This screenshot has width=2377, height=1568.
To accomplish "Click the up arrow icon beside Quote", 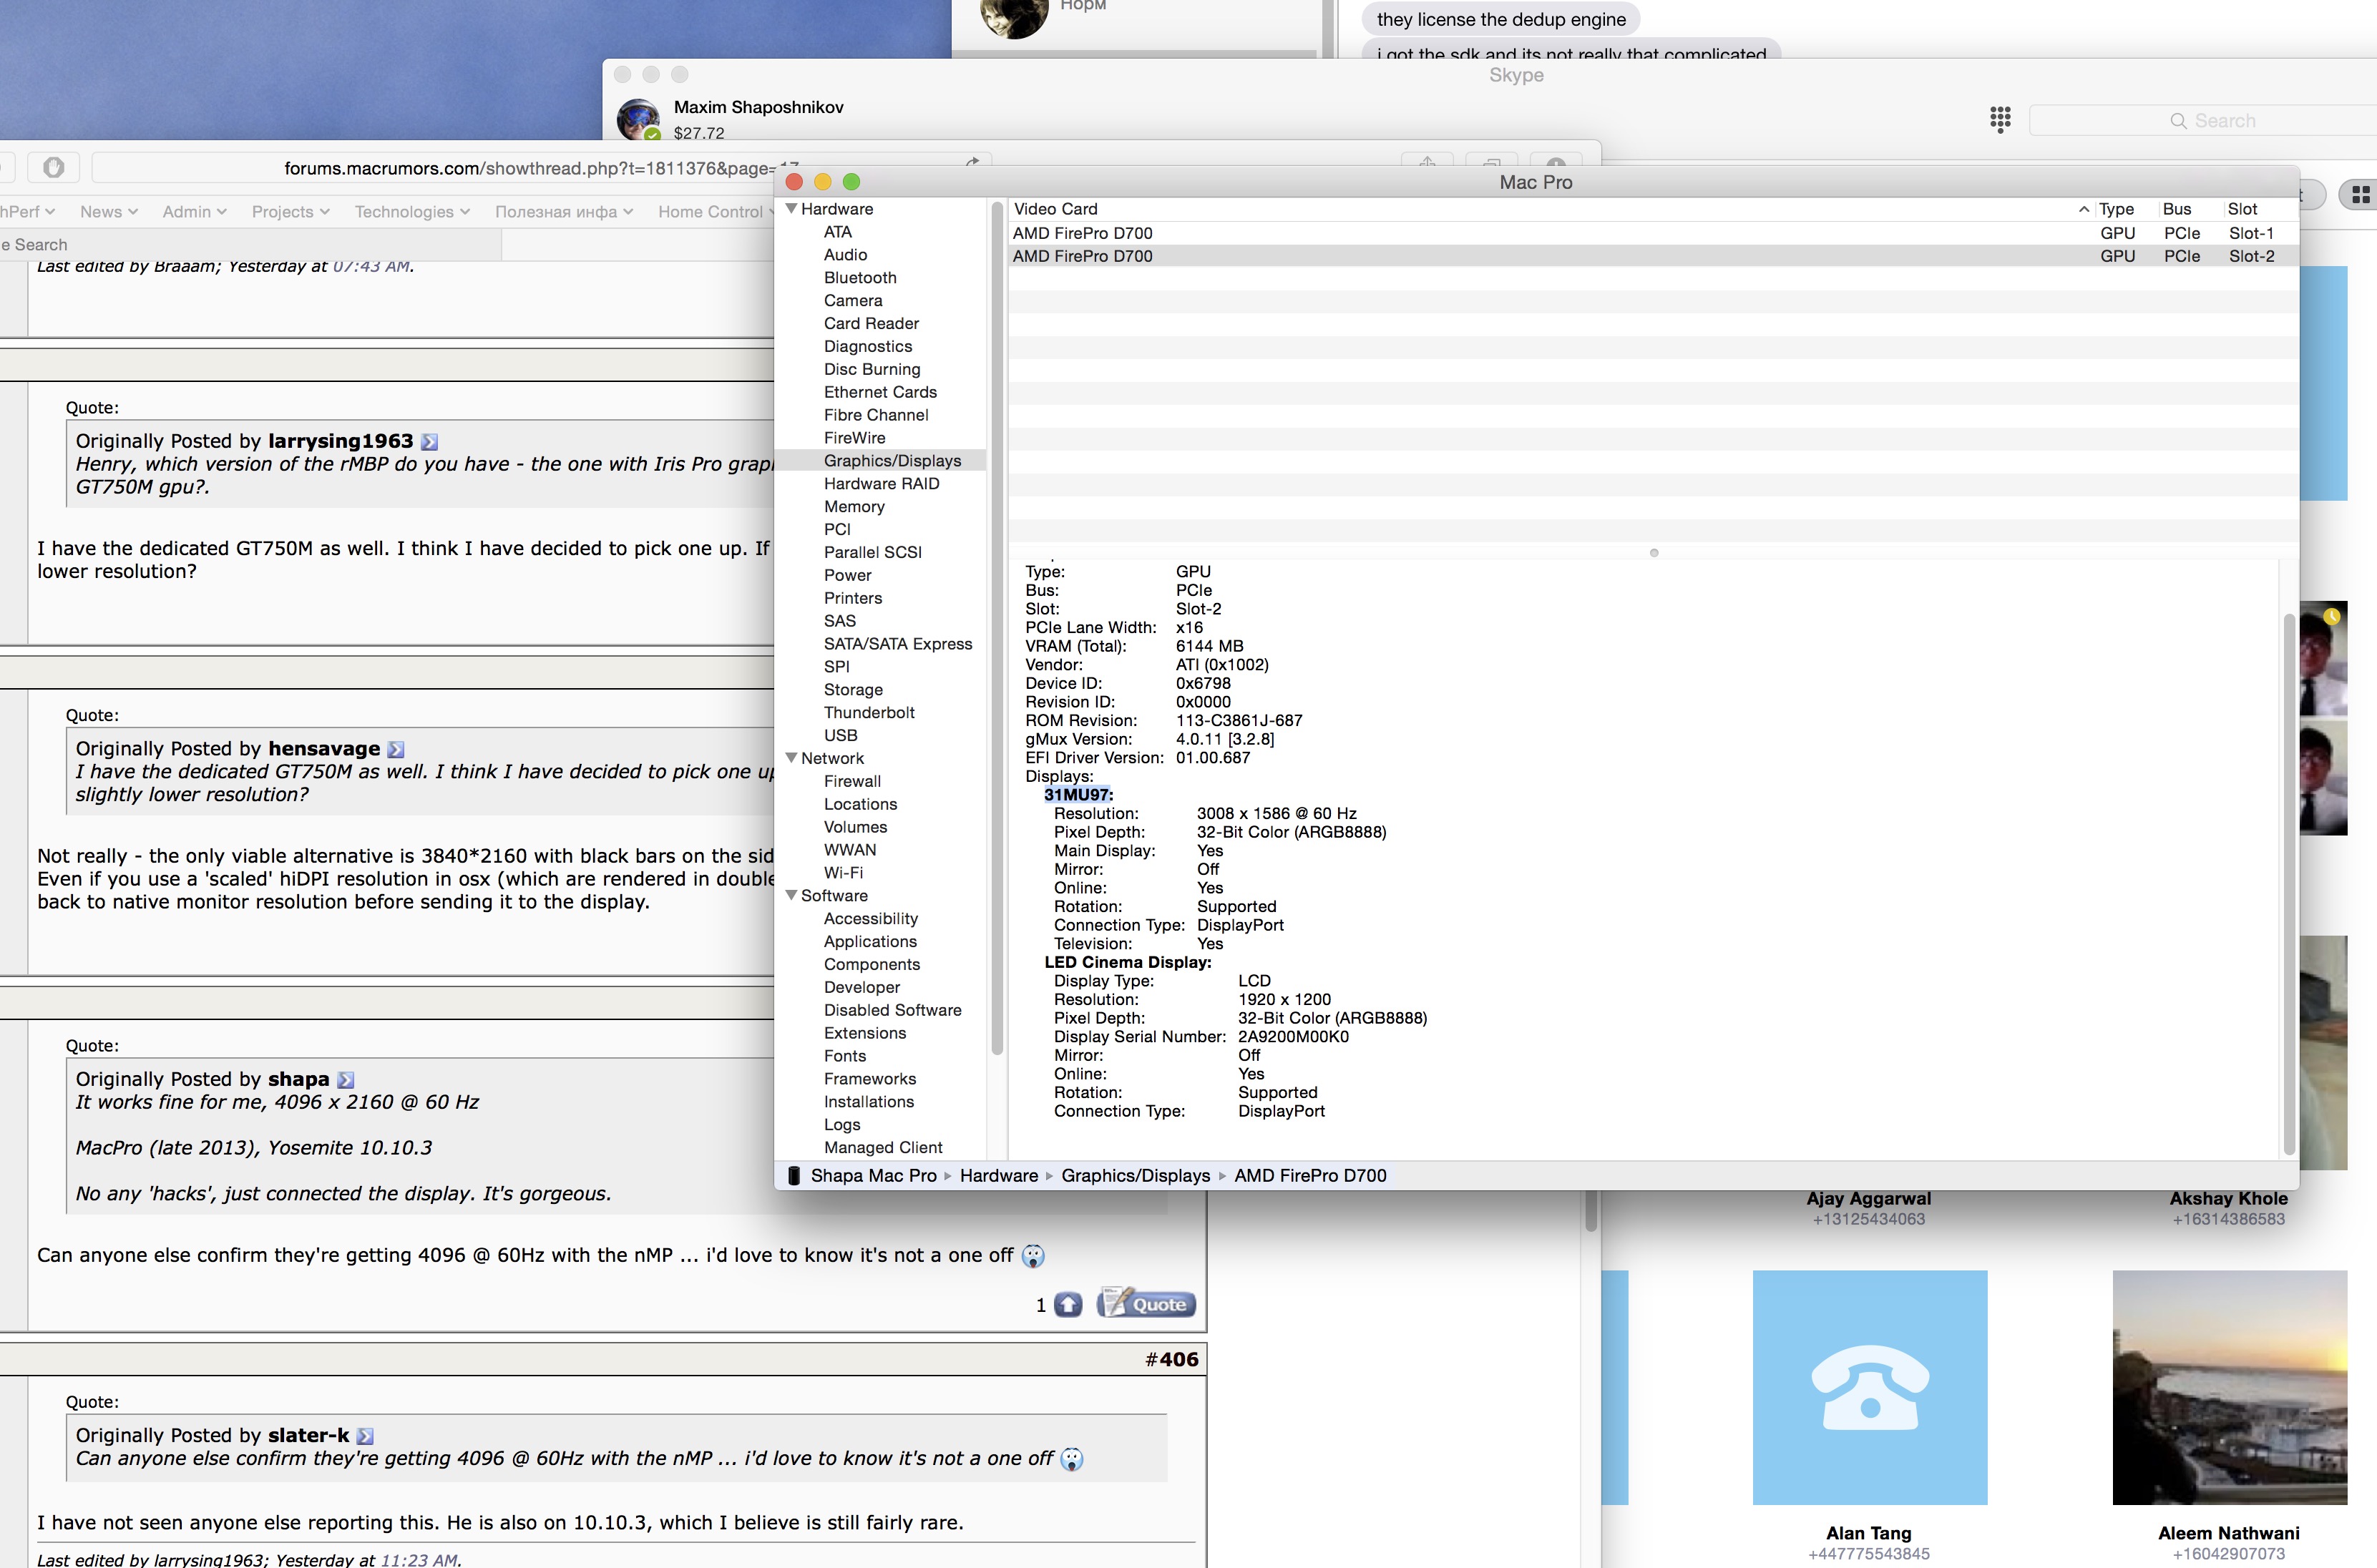I will click(x=1068, y=1305).
